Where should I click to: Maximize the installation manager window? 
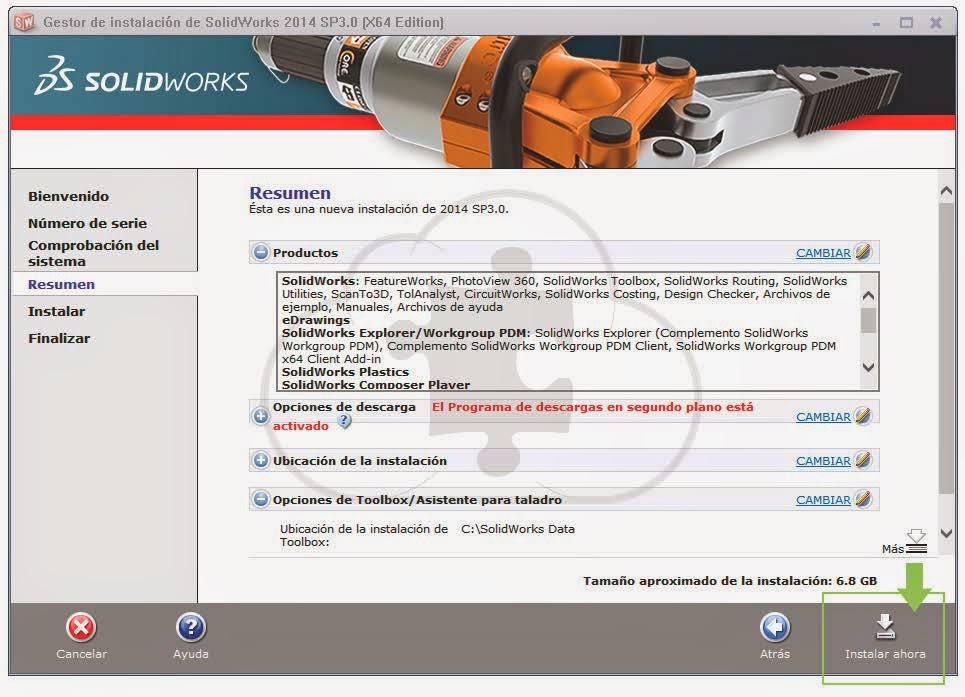(906, 23)
